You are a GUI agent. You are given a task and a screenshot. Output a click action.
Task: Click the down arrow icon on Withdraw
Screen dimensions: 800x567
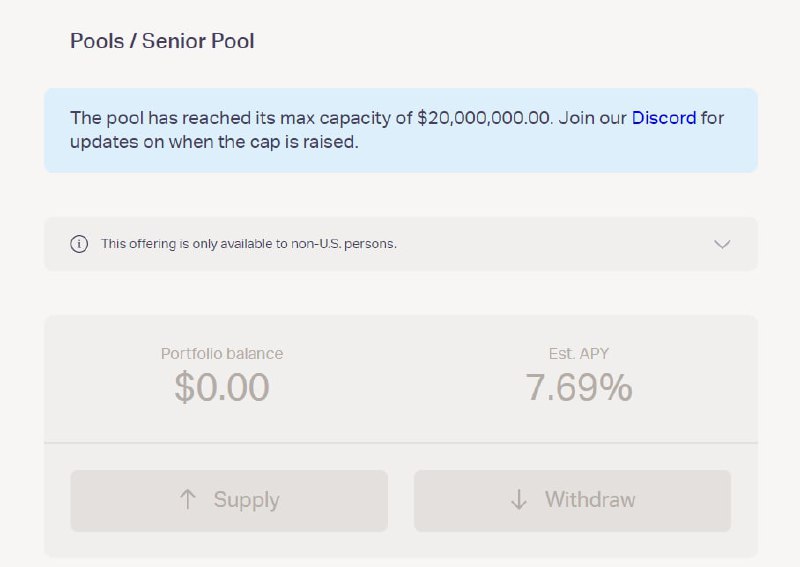(x=519, y=500)
